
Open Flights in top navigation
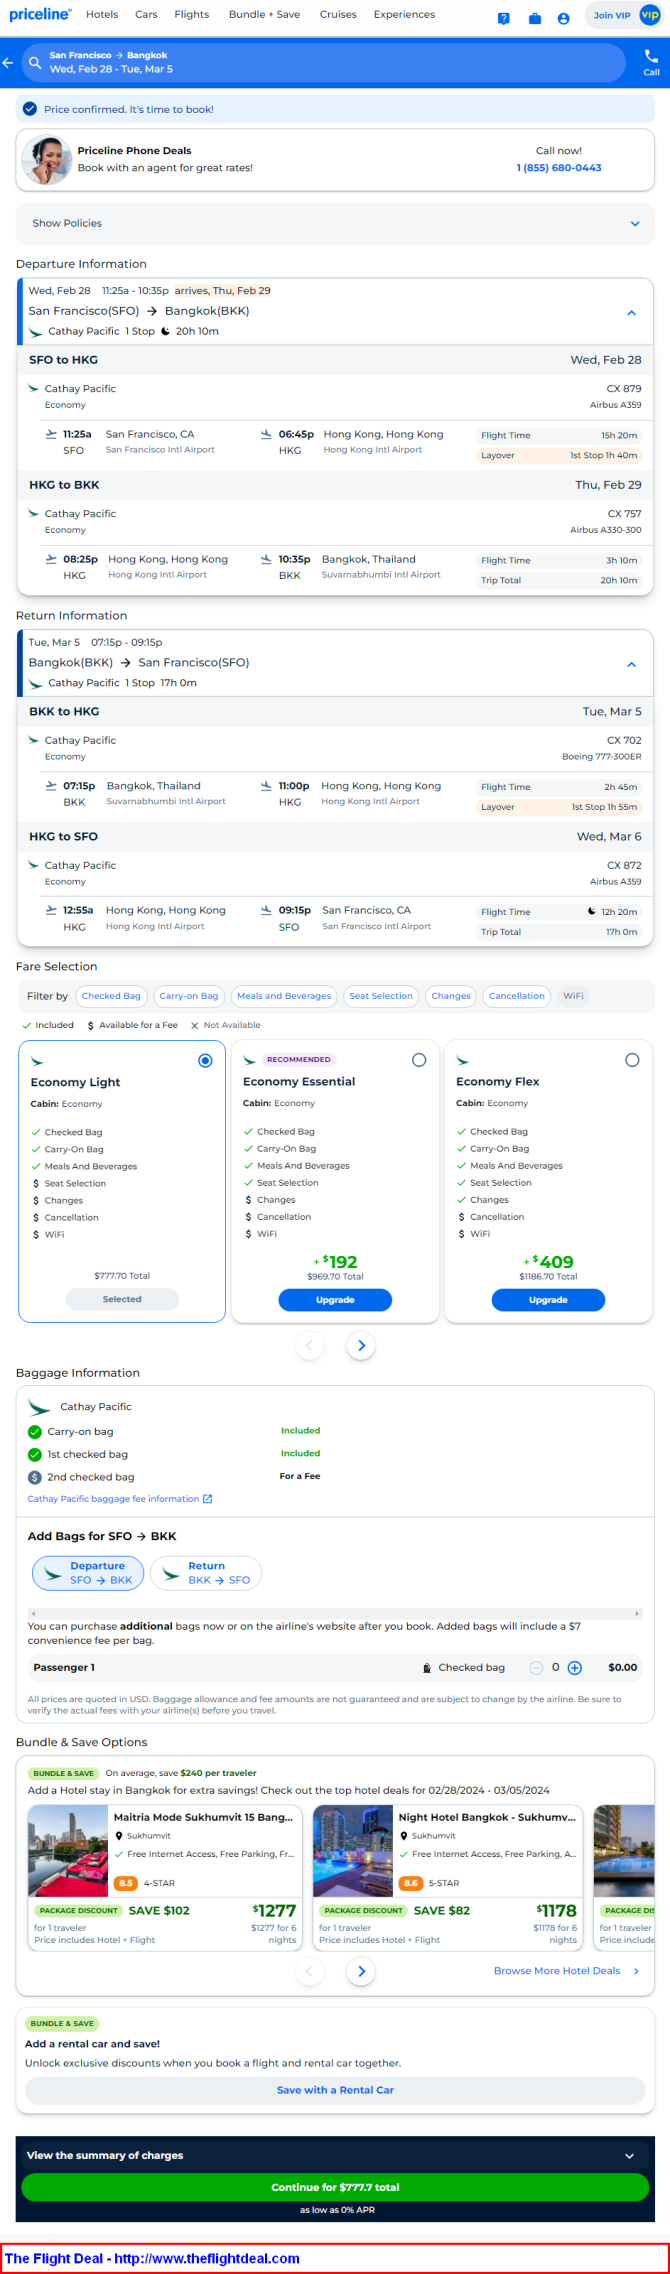(x=192, y=15)
